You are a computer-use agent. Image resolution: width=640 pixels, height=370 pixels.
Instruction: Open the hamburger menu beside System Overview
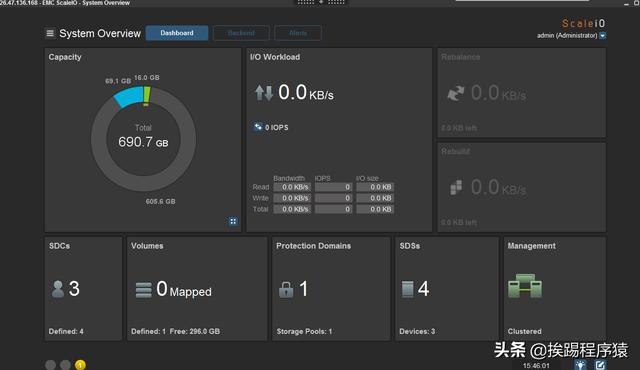(50, 33)
